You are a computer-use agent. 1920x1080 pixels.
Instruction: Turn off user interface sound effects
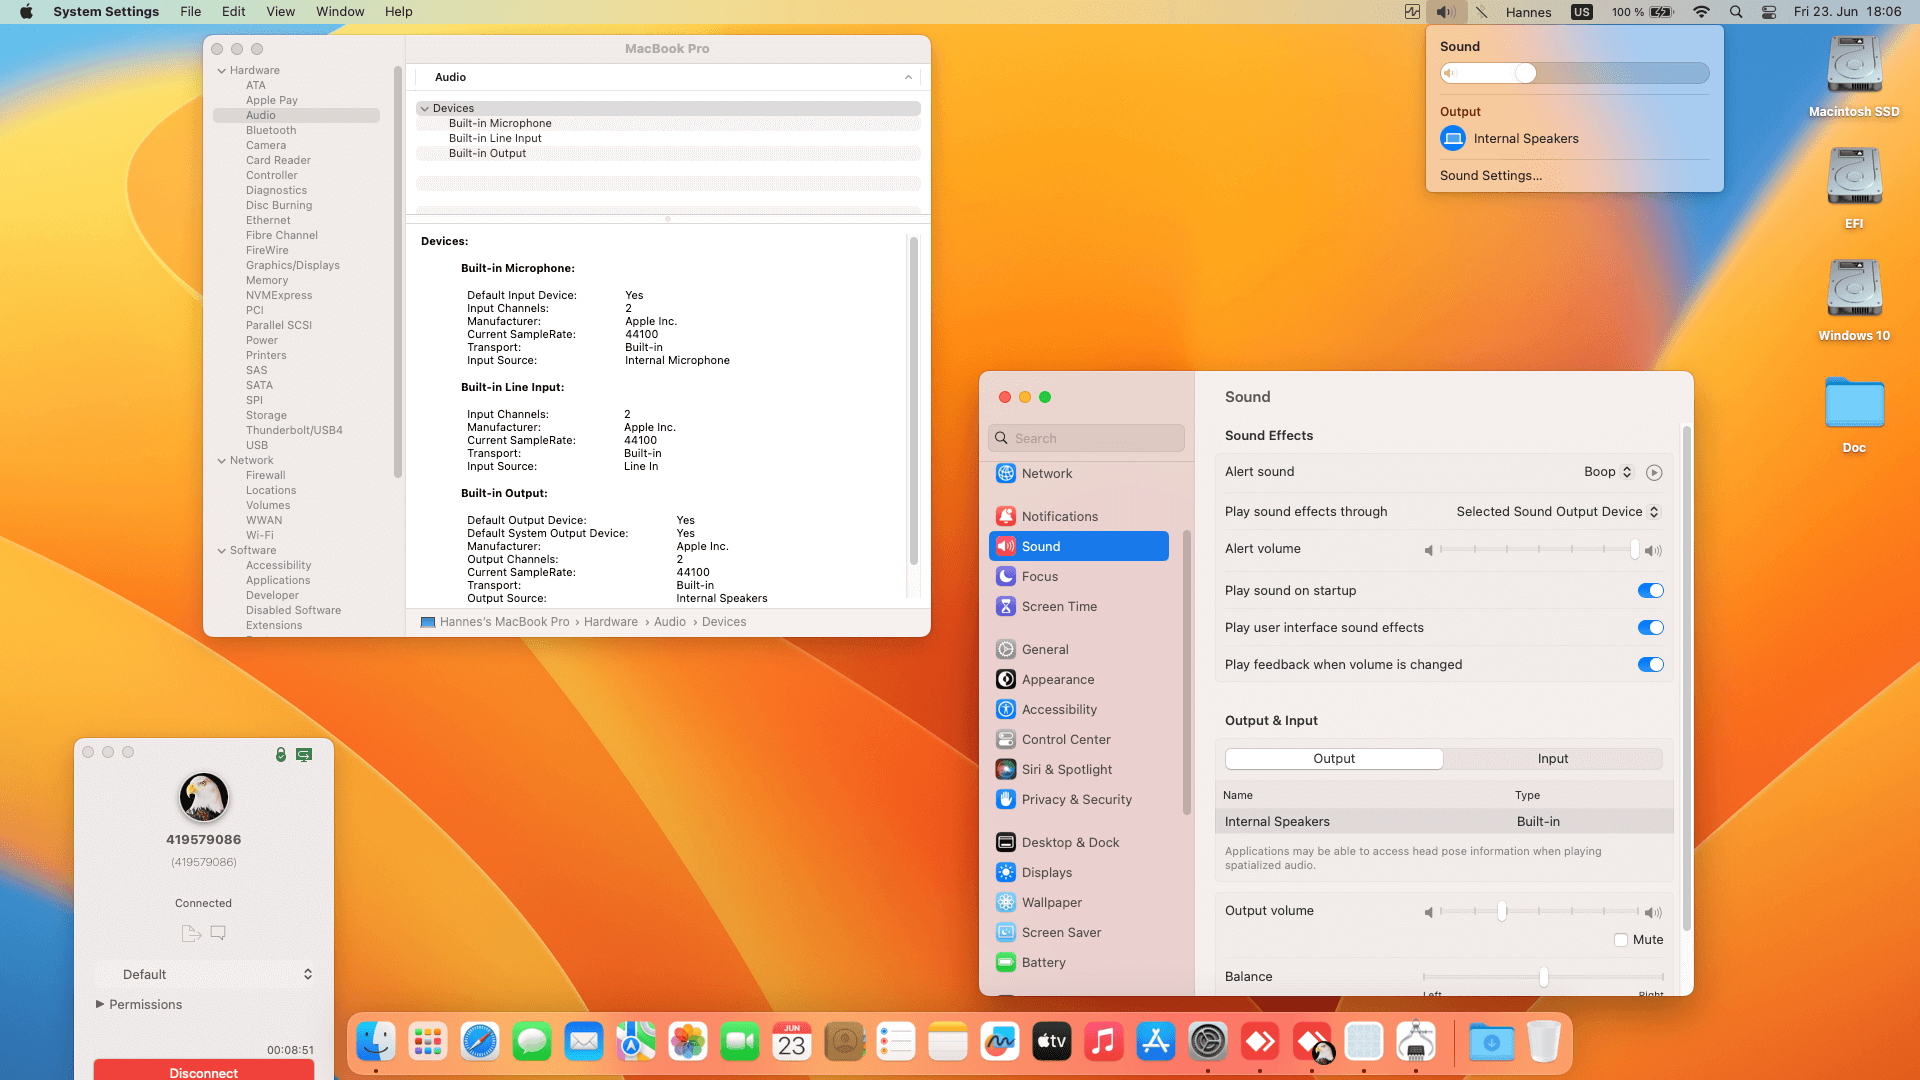coord(1650,628)
